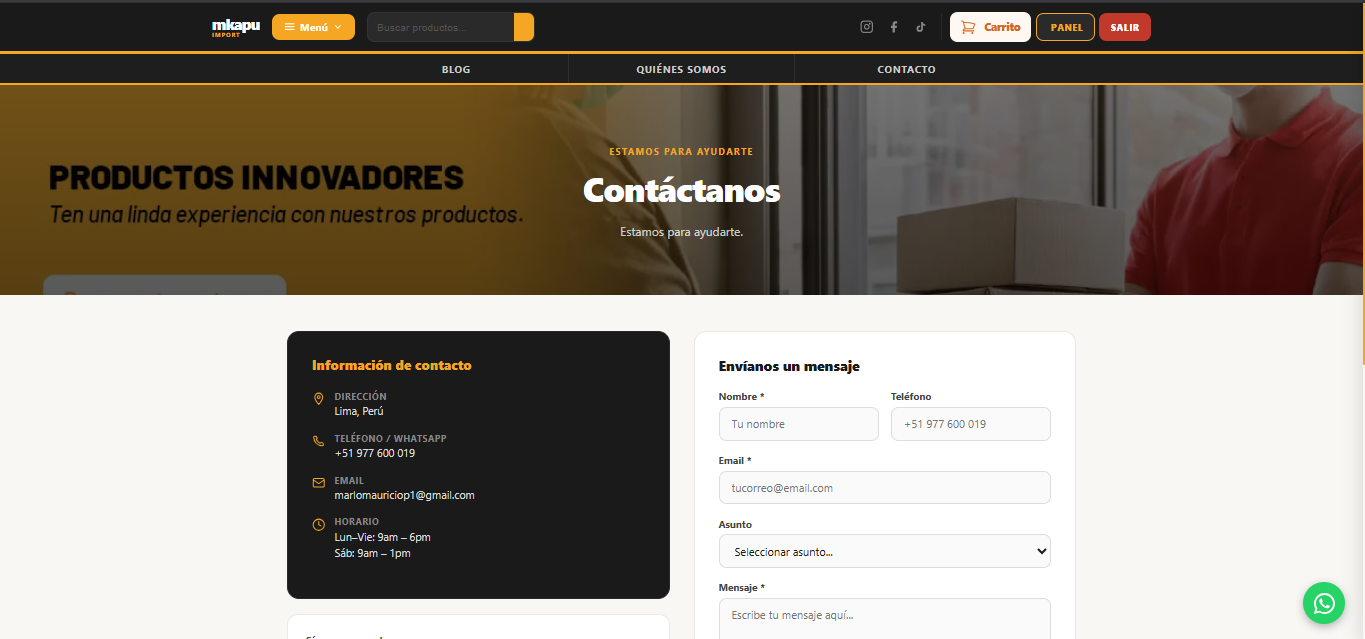Click the mariomauriciop1@gmail.com email address
1365x639 pixels.
[x=405, y=495]
